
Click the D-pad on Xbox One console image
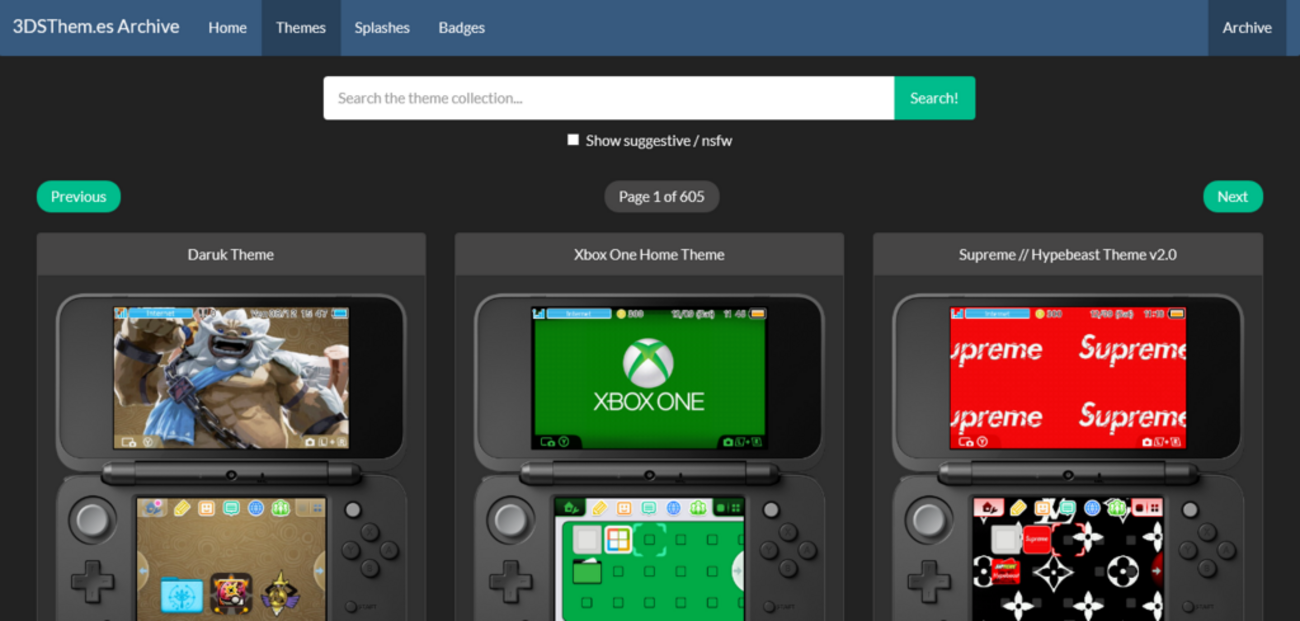click(x=510, y=583)
